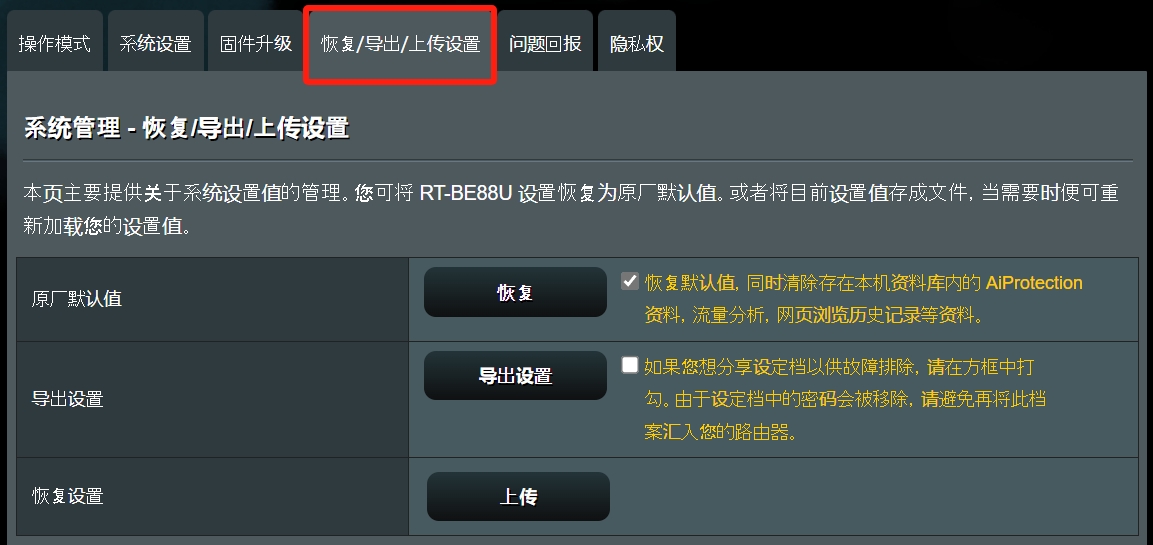Click the 恢复设置 row label

coord(68,496)
